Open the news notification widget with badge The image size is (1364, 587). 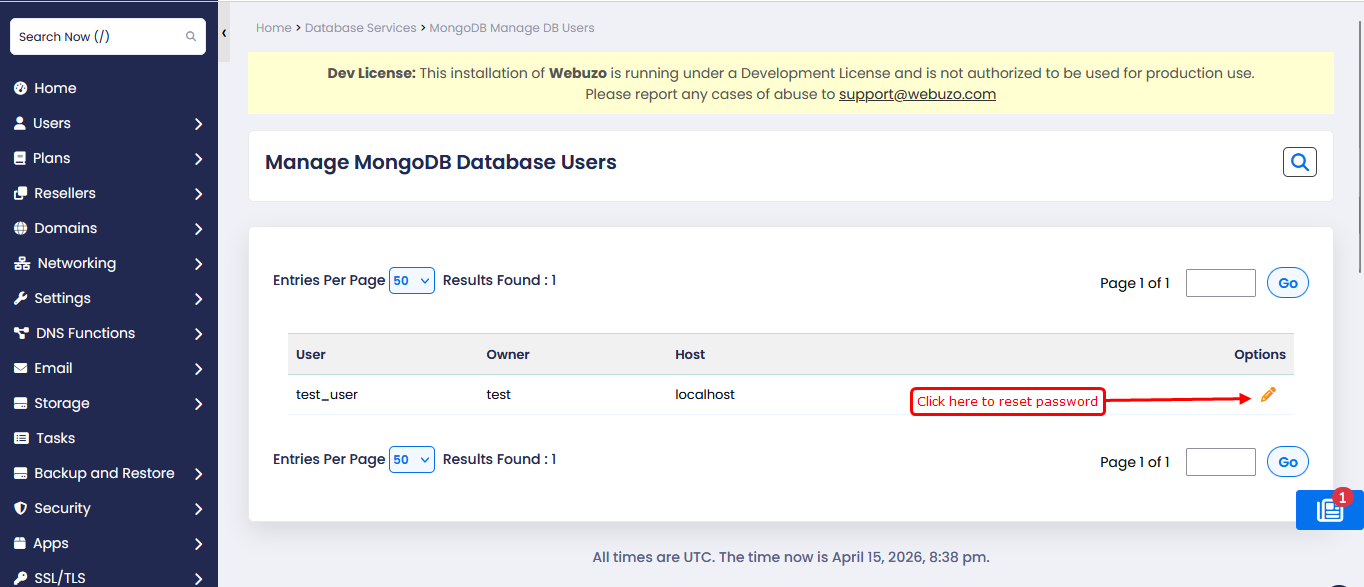click(x=1329, y=510)
